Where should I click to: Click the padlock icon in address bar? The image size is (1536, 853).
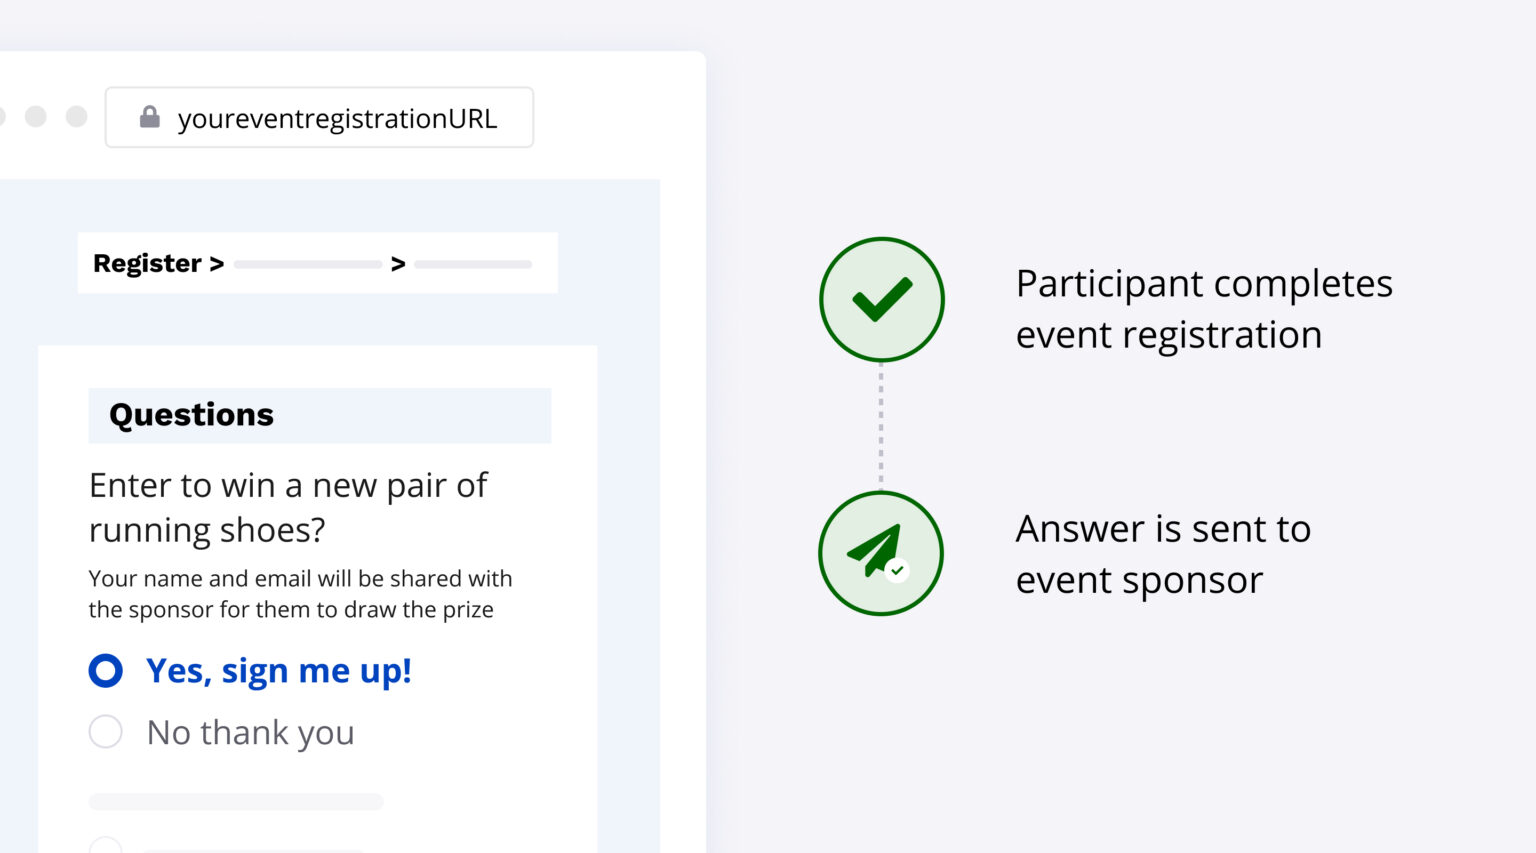150,117
